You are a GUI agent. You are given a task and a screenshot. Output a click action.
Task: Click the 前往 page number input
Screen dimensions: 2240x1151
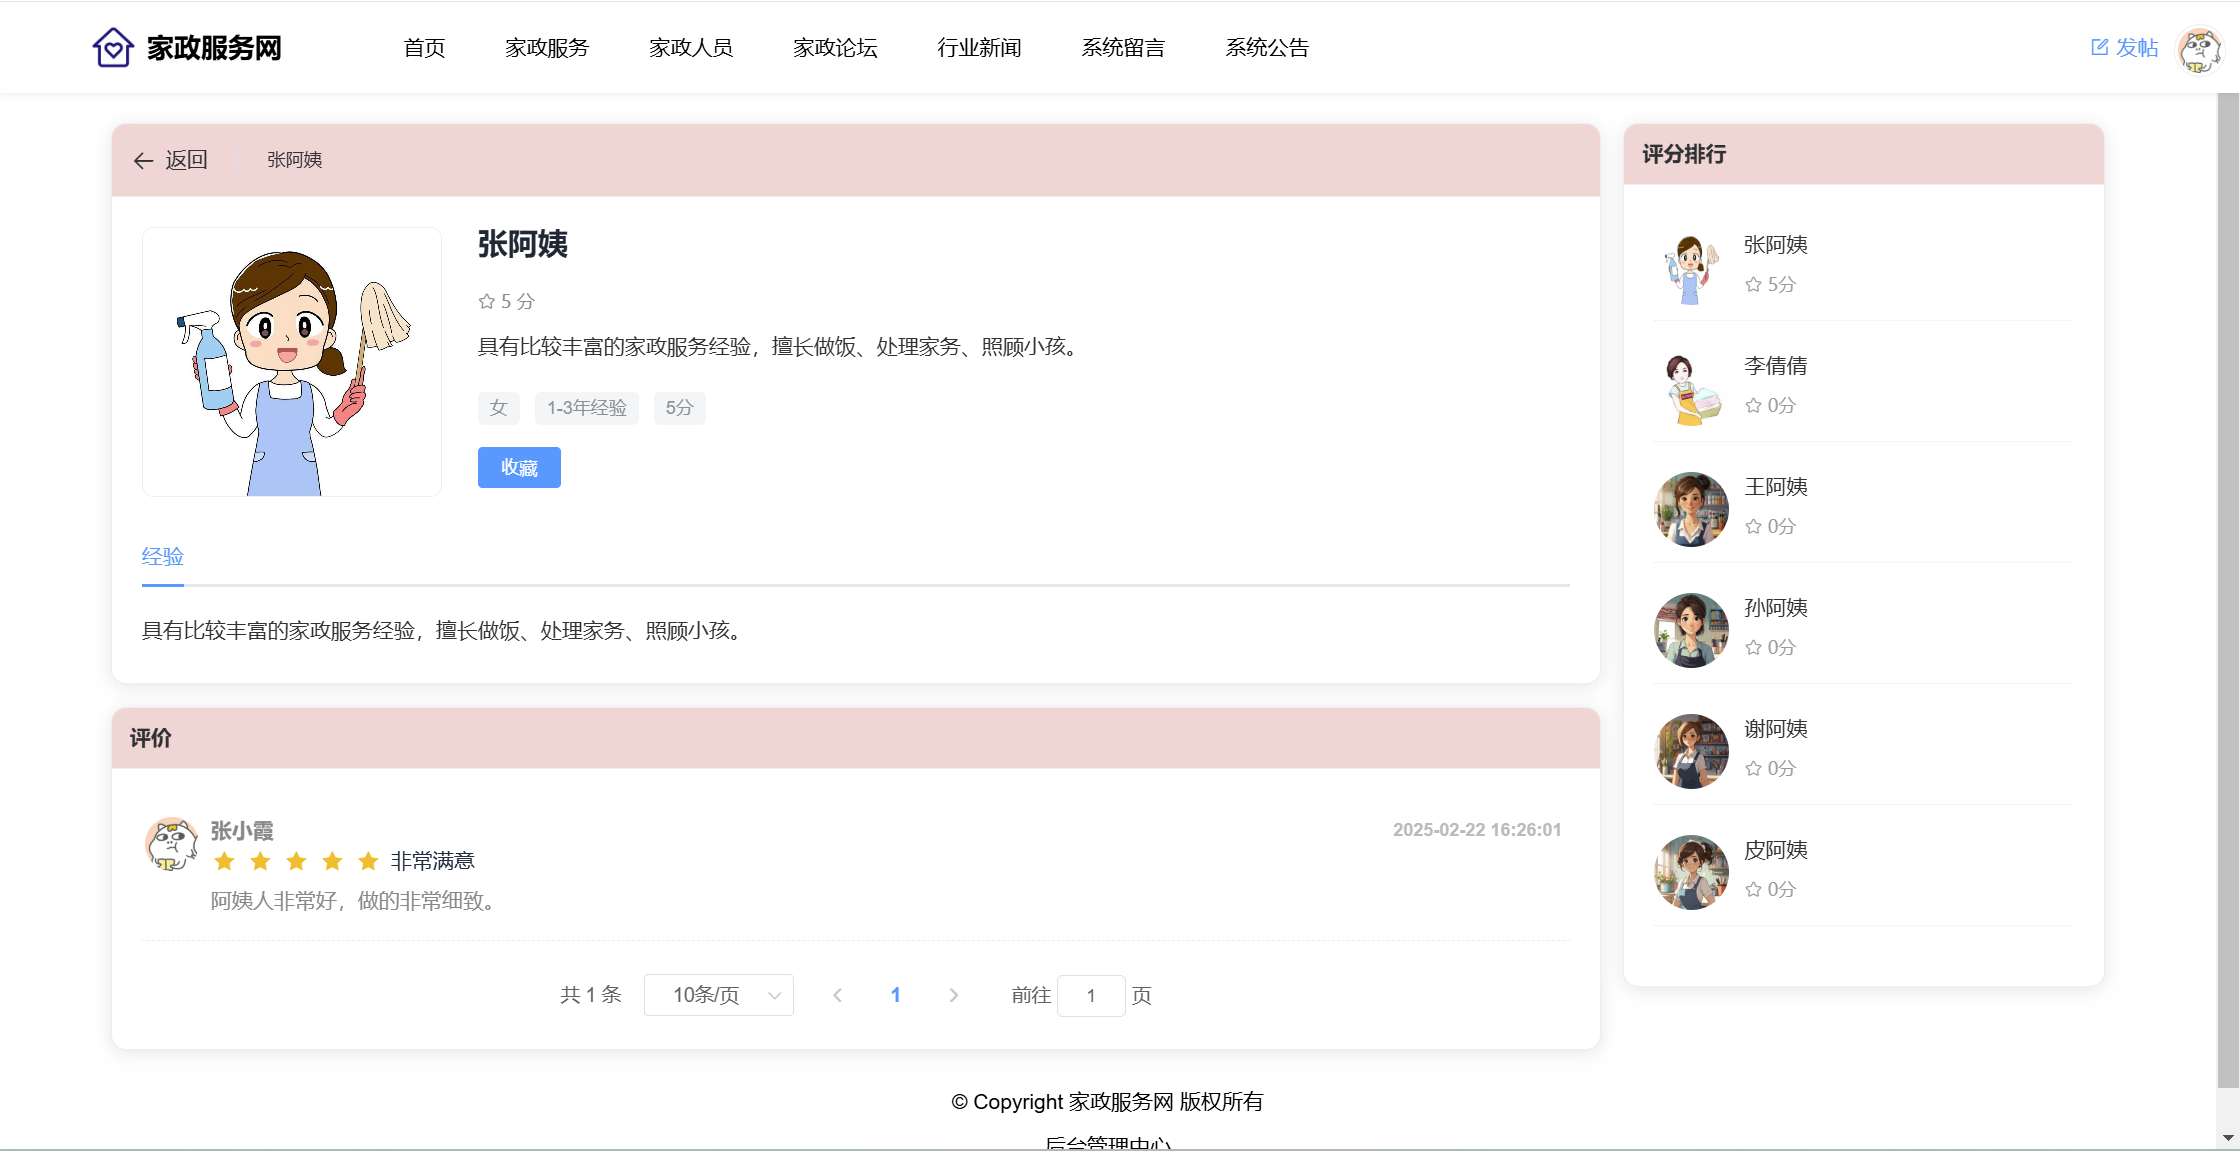tap(1090, 995)
